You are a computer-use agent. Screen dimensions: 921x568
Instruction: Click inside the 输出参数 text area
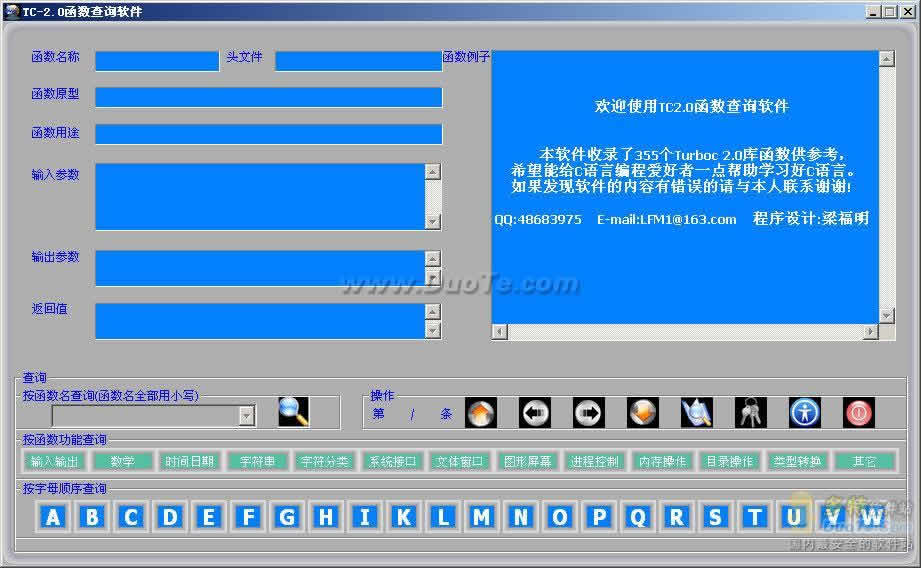pyautogui.click(x=260, y=268)
